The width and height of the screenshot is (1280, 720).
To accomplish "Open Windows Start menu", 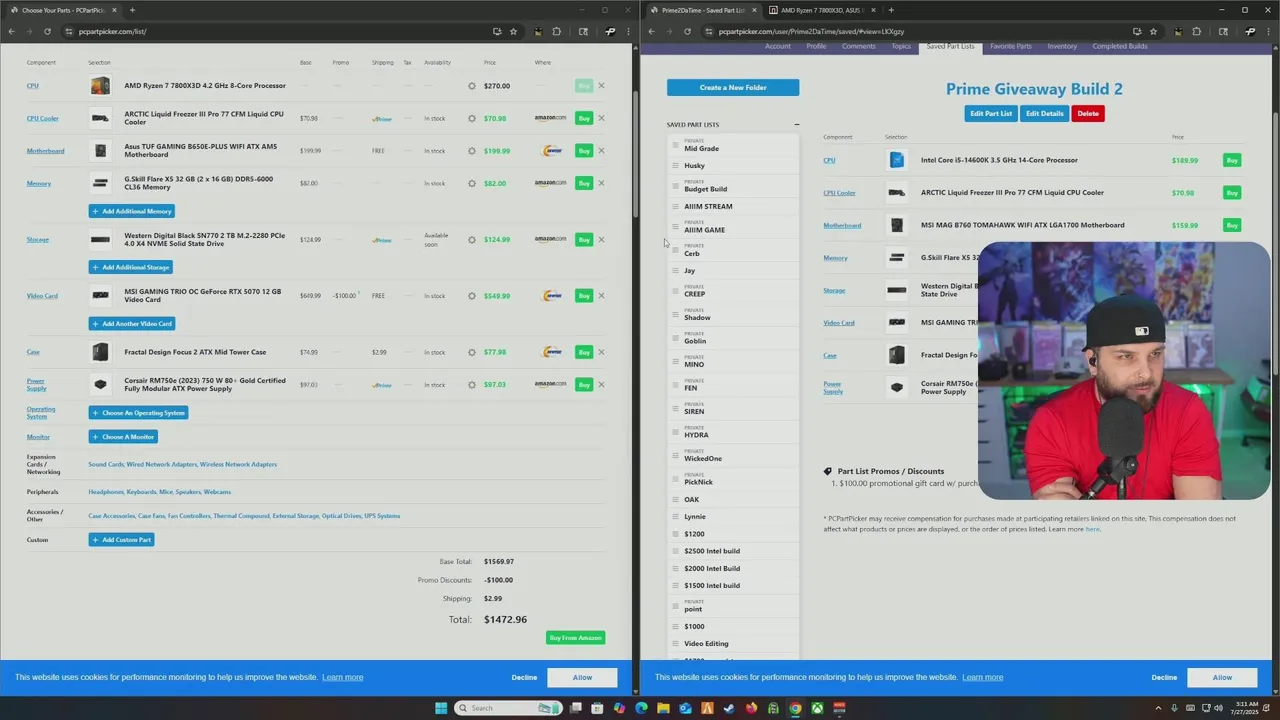I will pyautogui.click(x=441, y=708).
